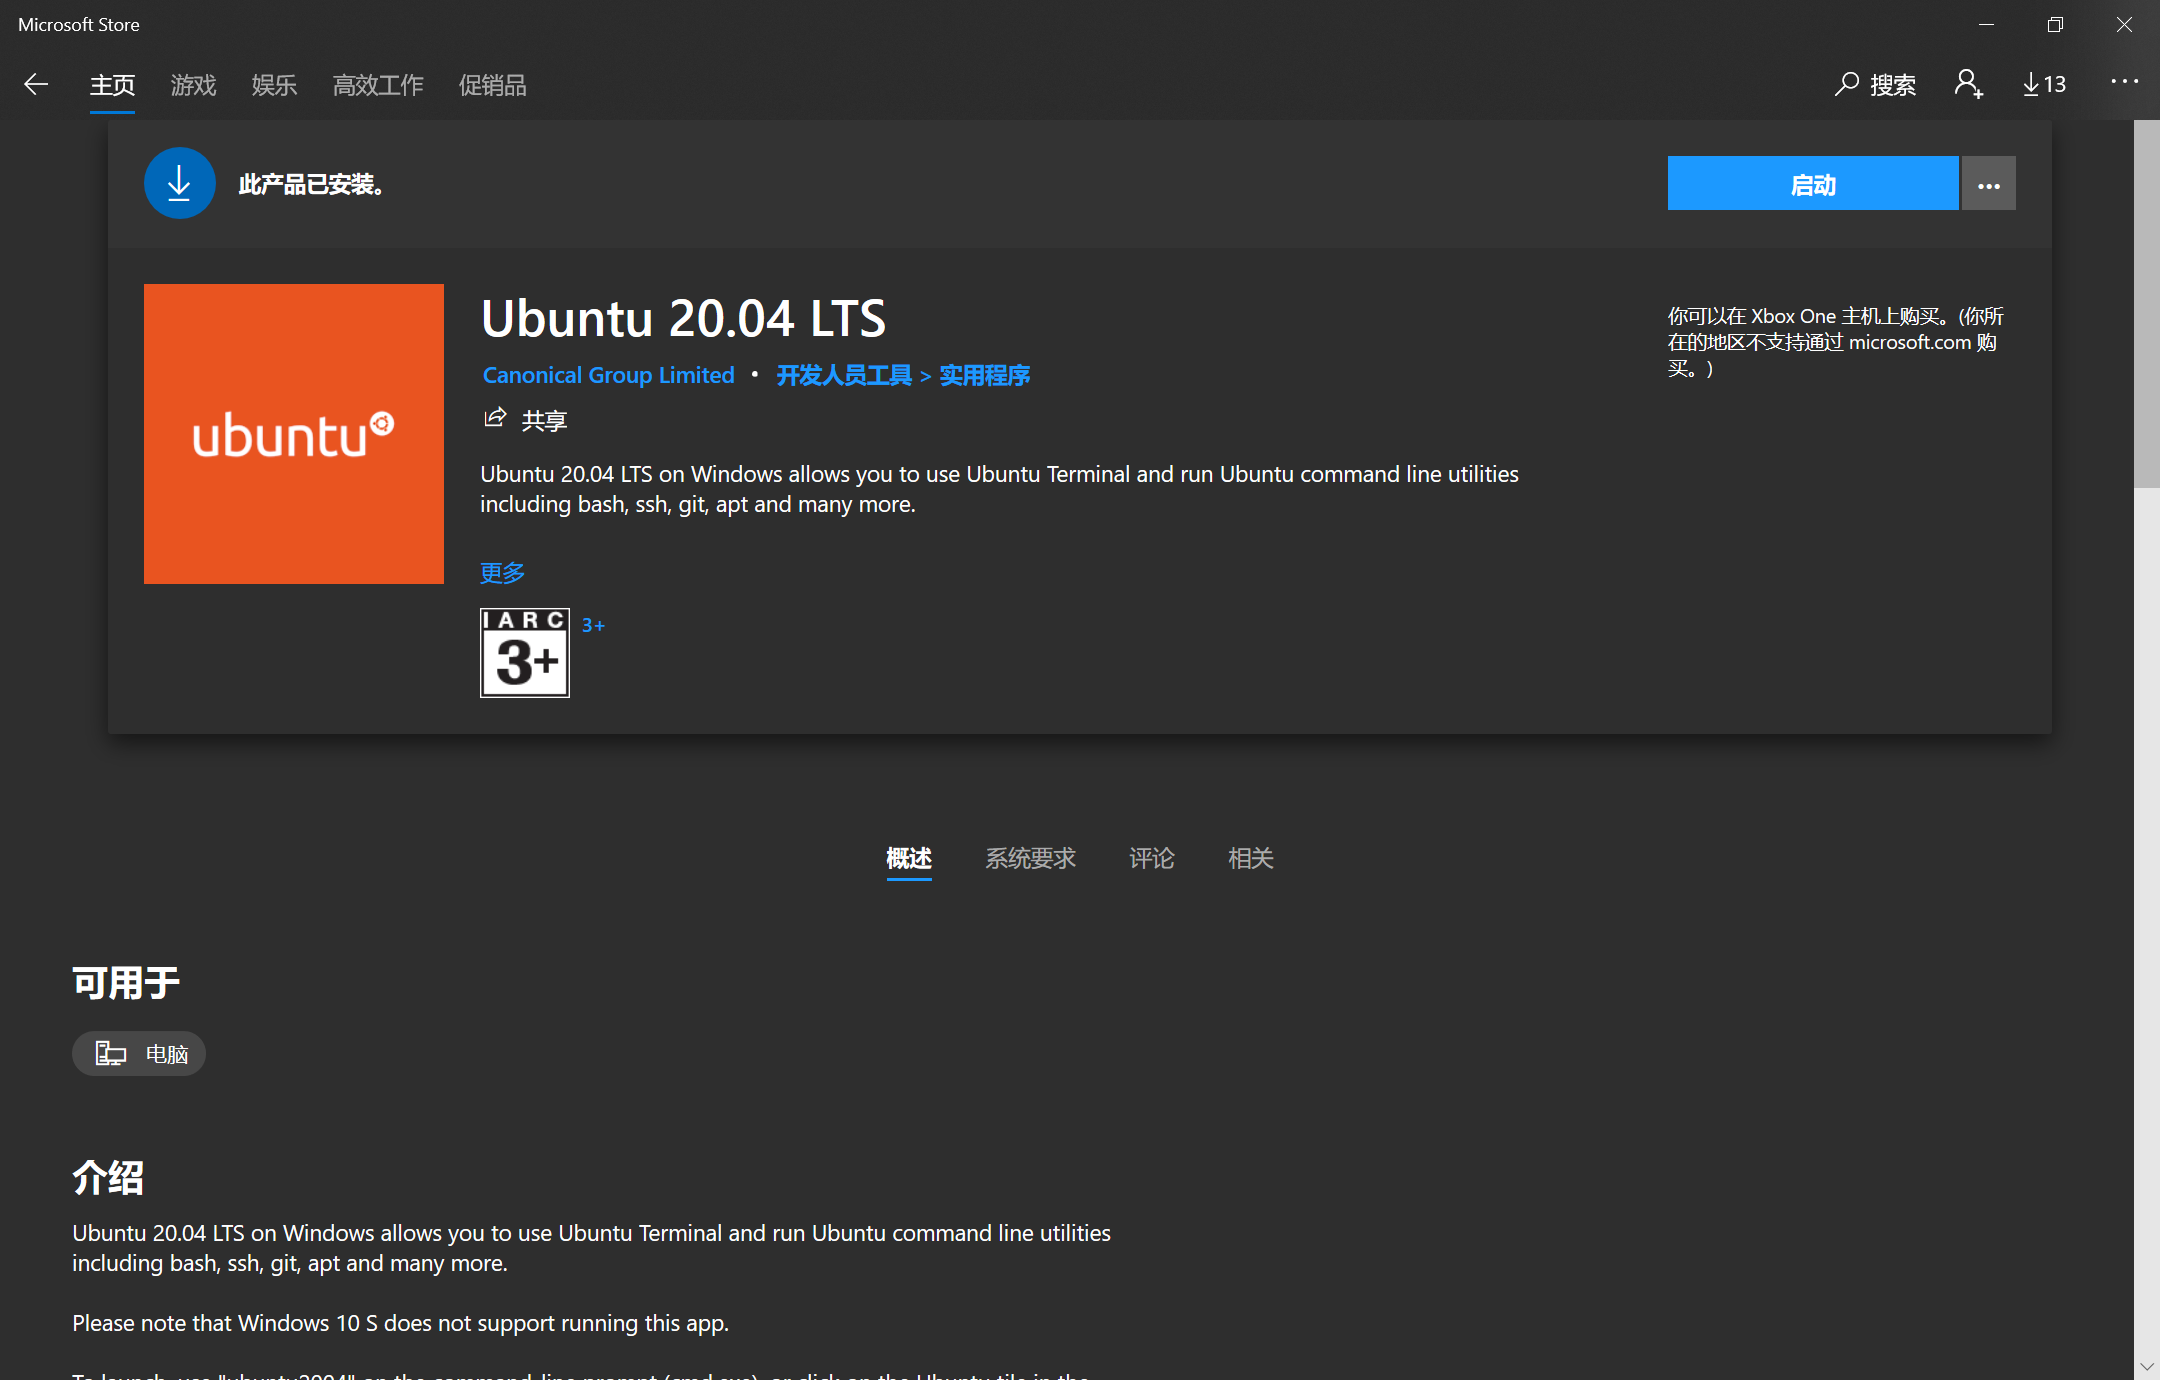Open downloads queue showing 13
The width and height of the screenshot is (2160, 1380).
(x=2044, y=85)
